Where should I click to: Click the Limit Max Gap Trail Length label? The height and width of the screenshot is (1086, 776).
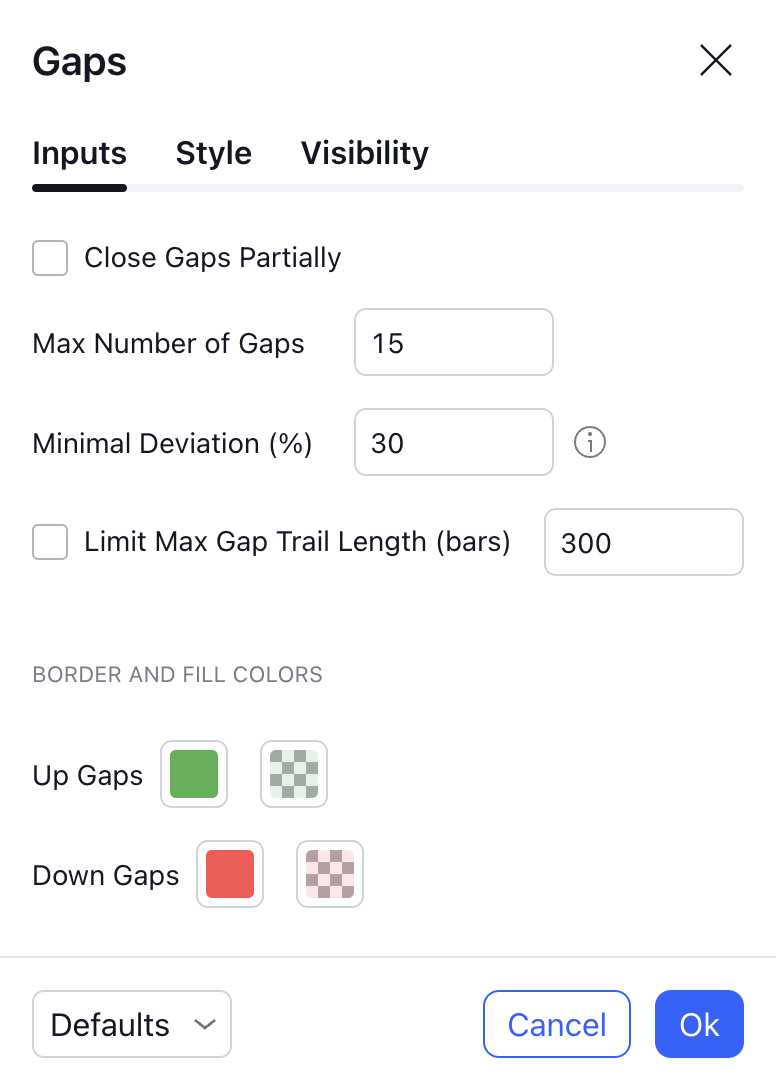click(297, 542)
